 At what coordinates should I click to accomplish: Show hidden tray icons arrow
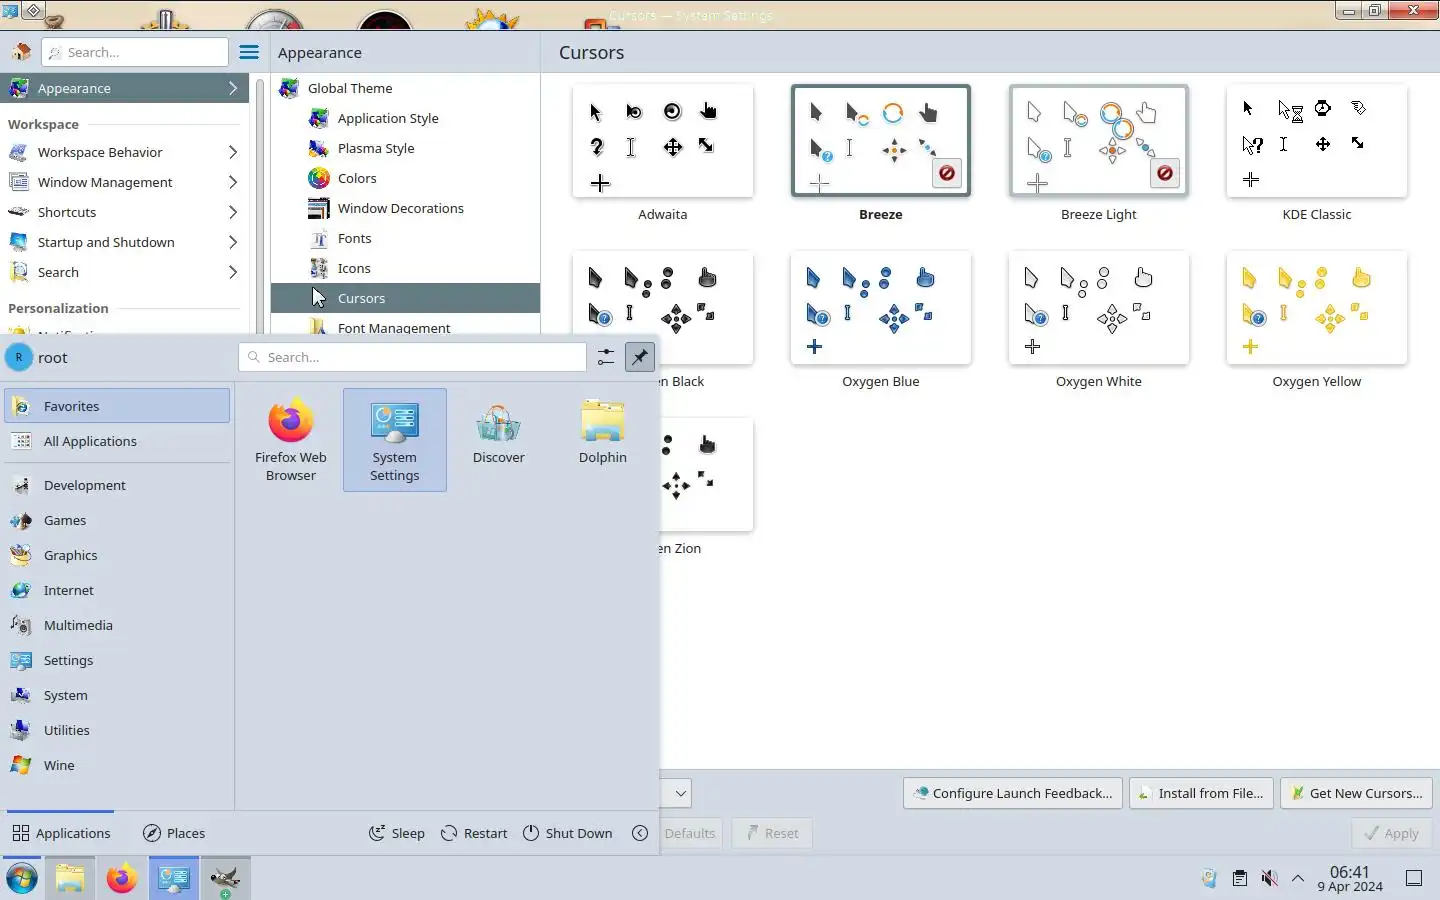(1298, 879)
